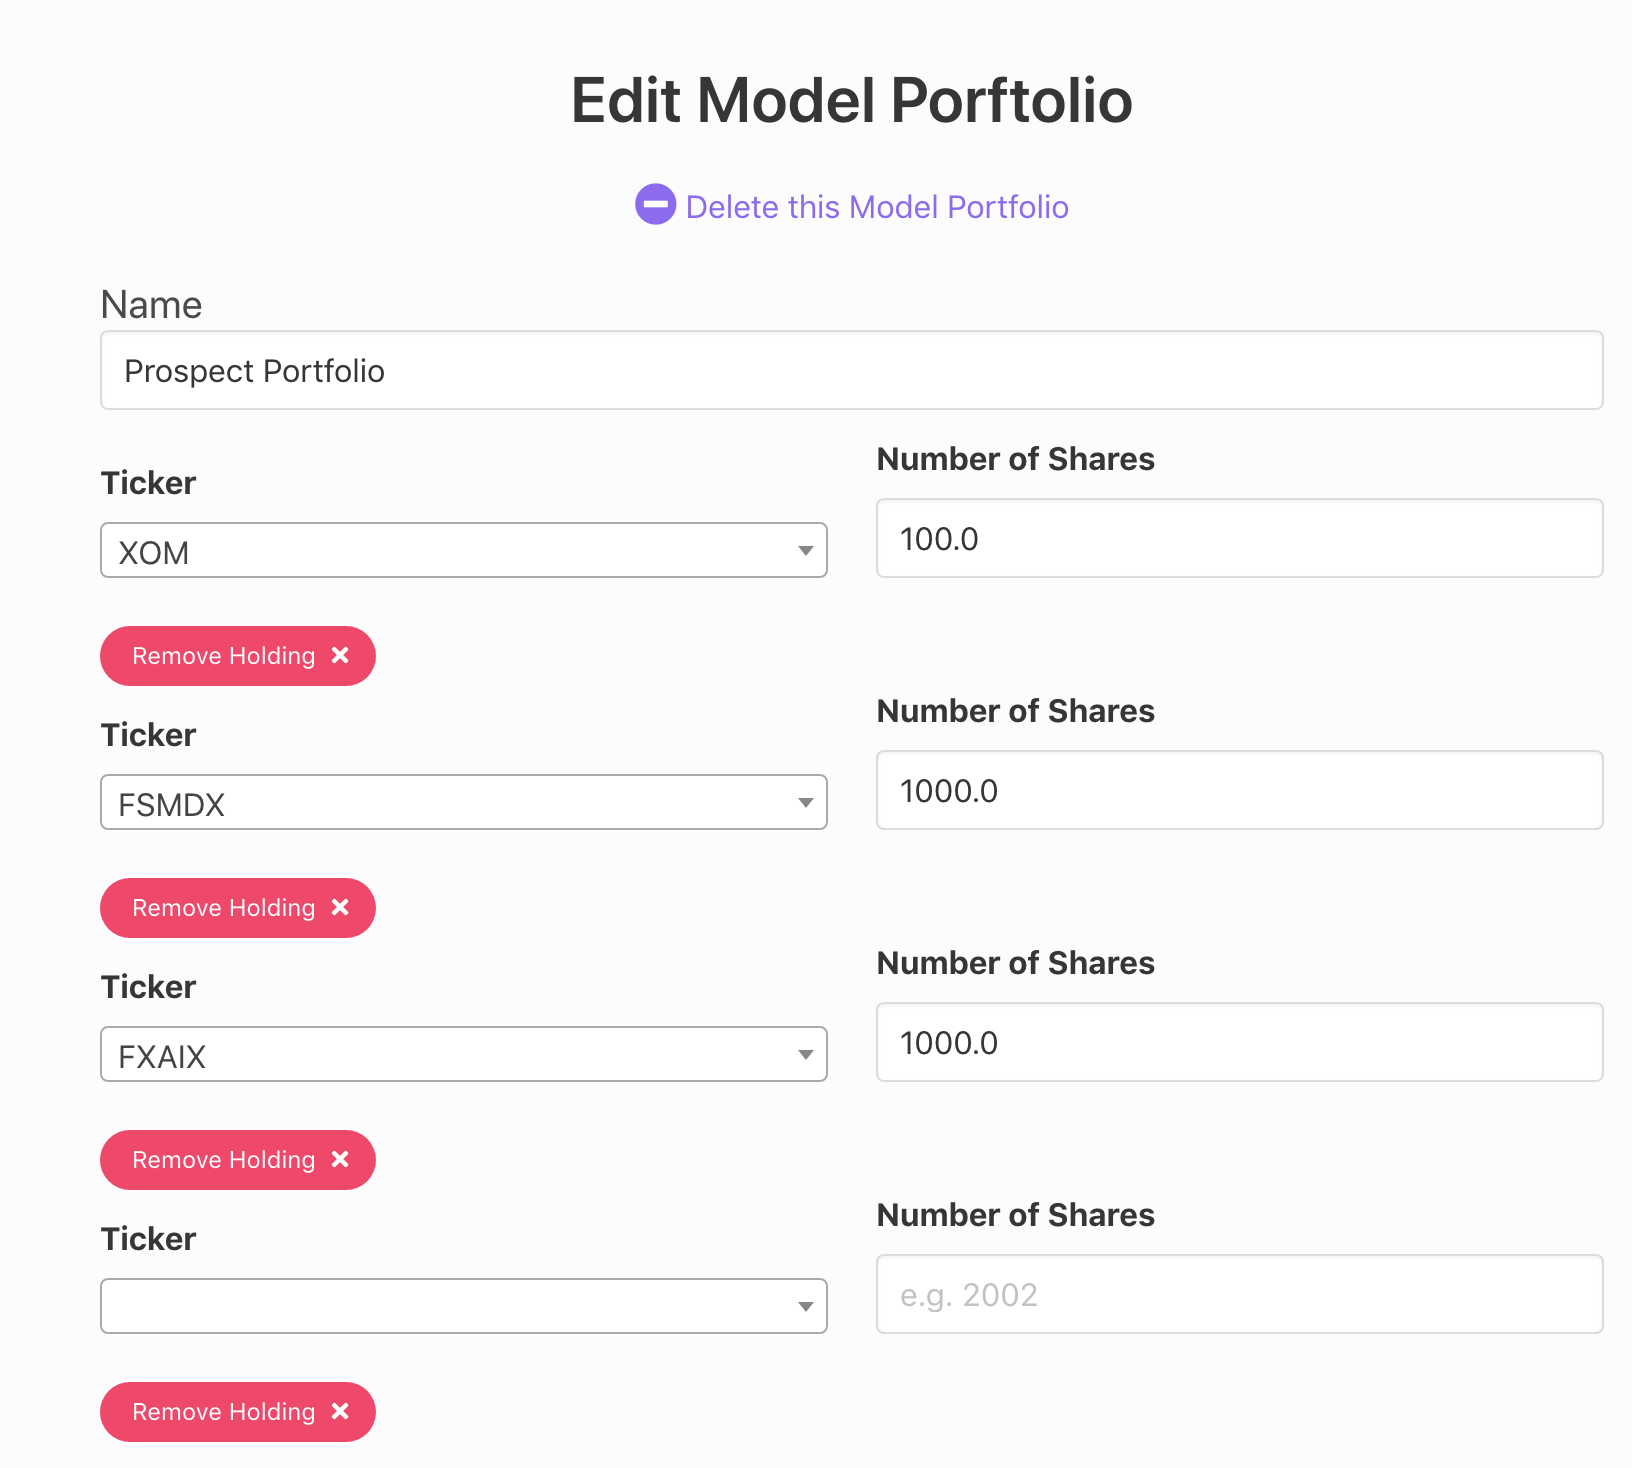The width and height of the screenshot is (1632, 1468).
Task: Click the purple minus delete icon
Action: tap(655, 205)
